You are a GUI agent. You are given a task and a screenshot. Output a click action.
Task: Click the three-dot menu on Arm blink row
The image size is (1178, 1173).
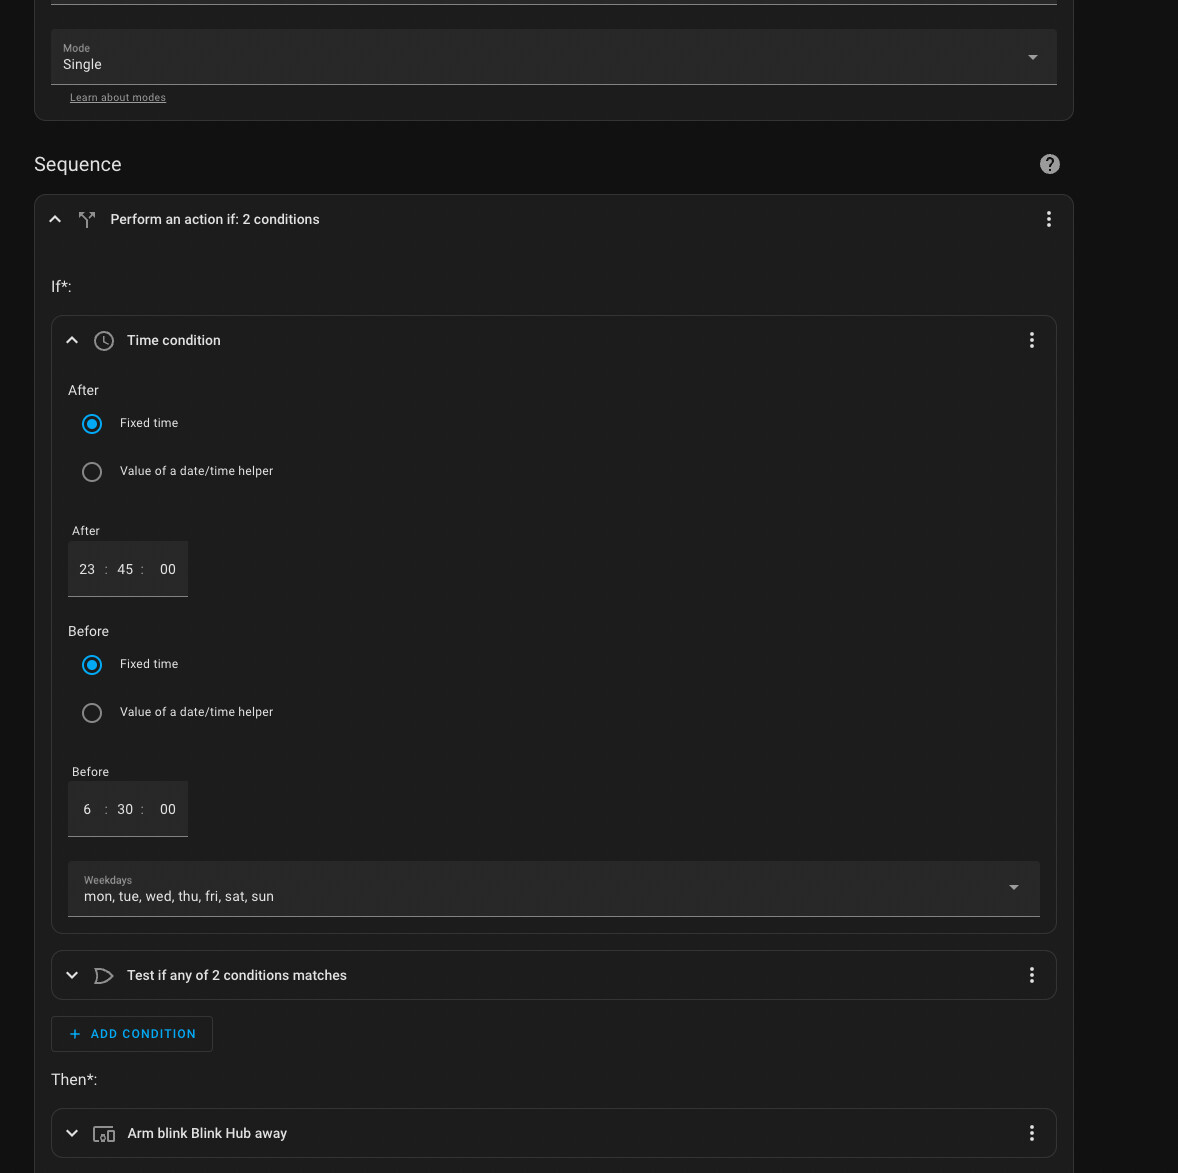click(1031, 1133)
